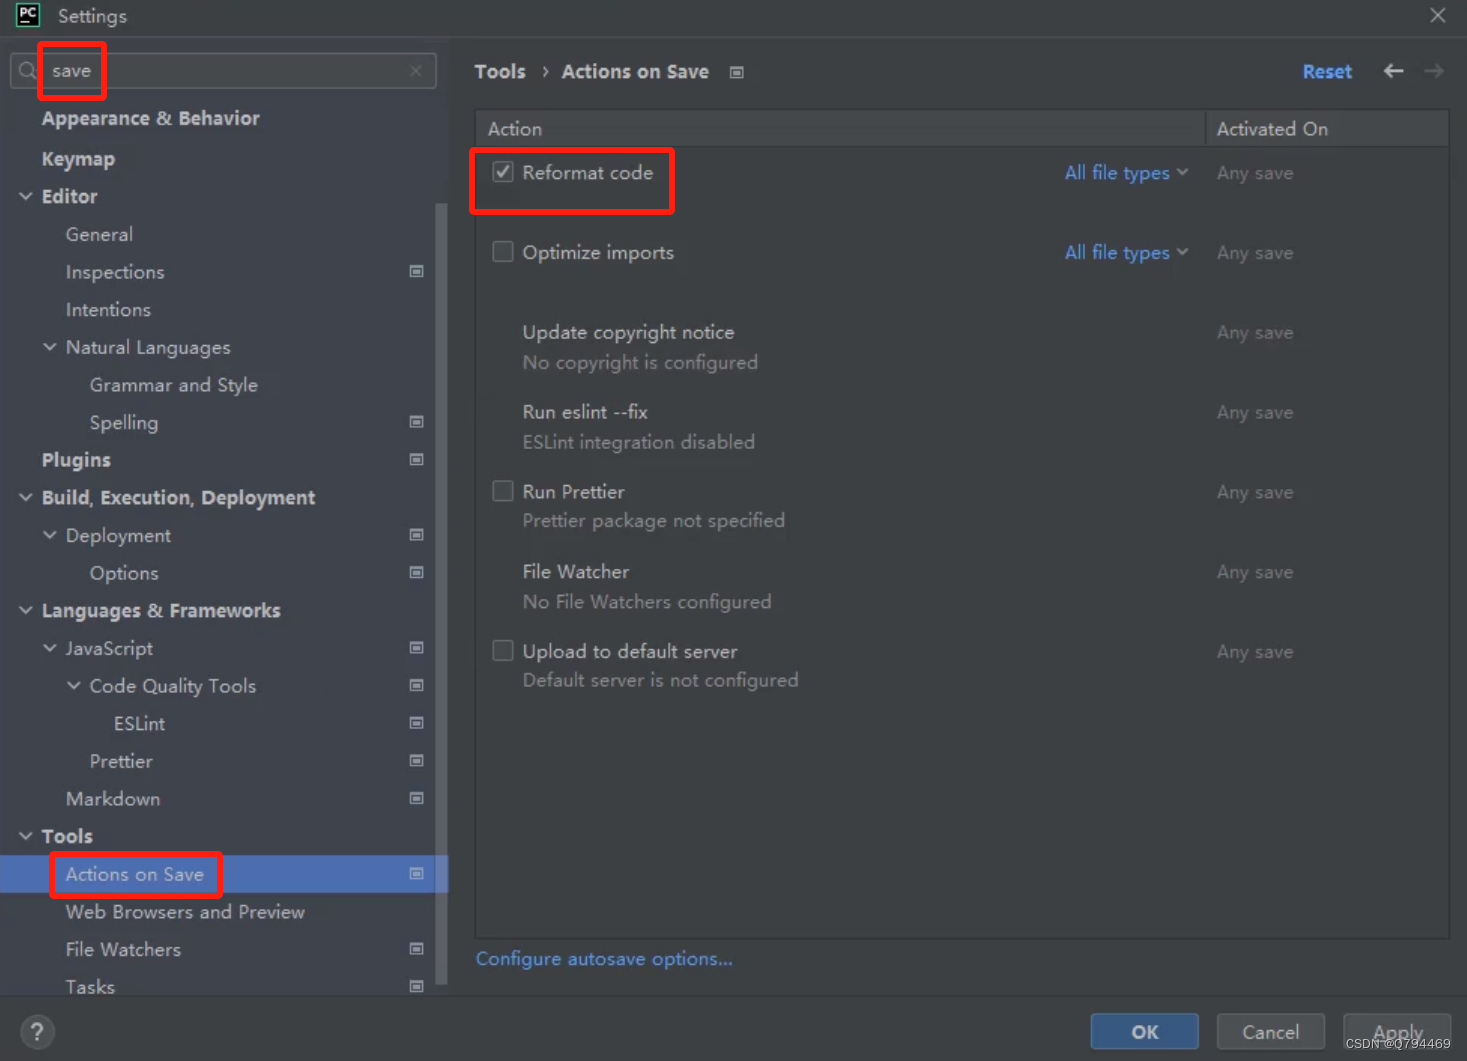The width and height of the screenshot is (1467, 1061).
Task: Click the Reset link
Action: (x=1327, y=71)
